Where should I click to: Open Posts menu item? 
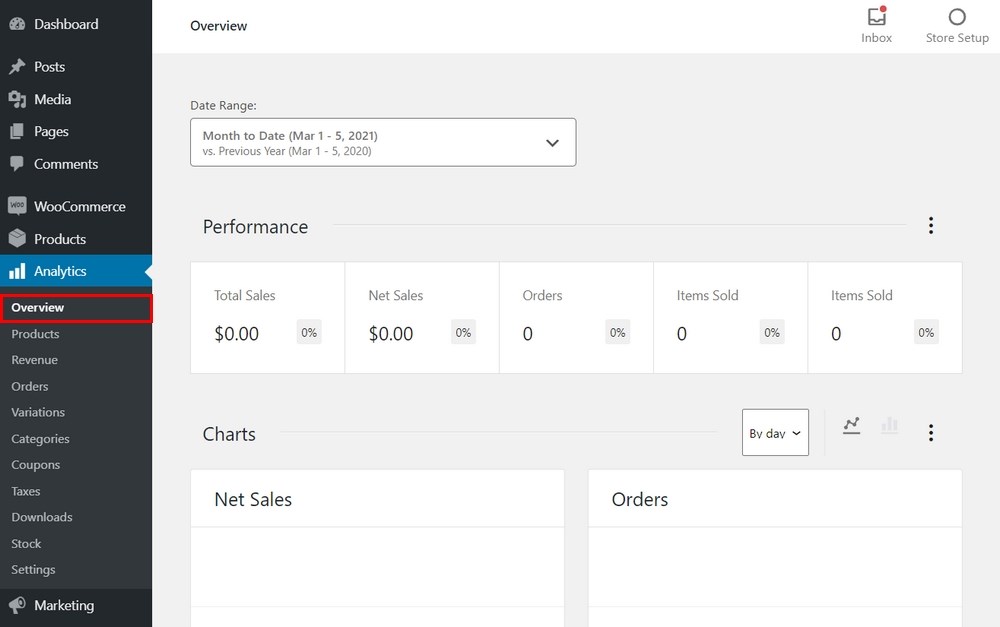tap(76, 66)
